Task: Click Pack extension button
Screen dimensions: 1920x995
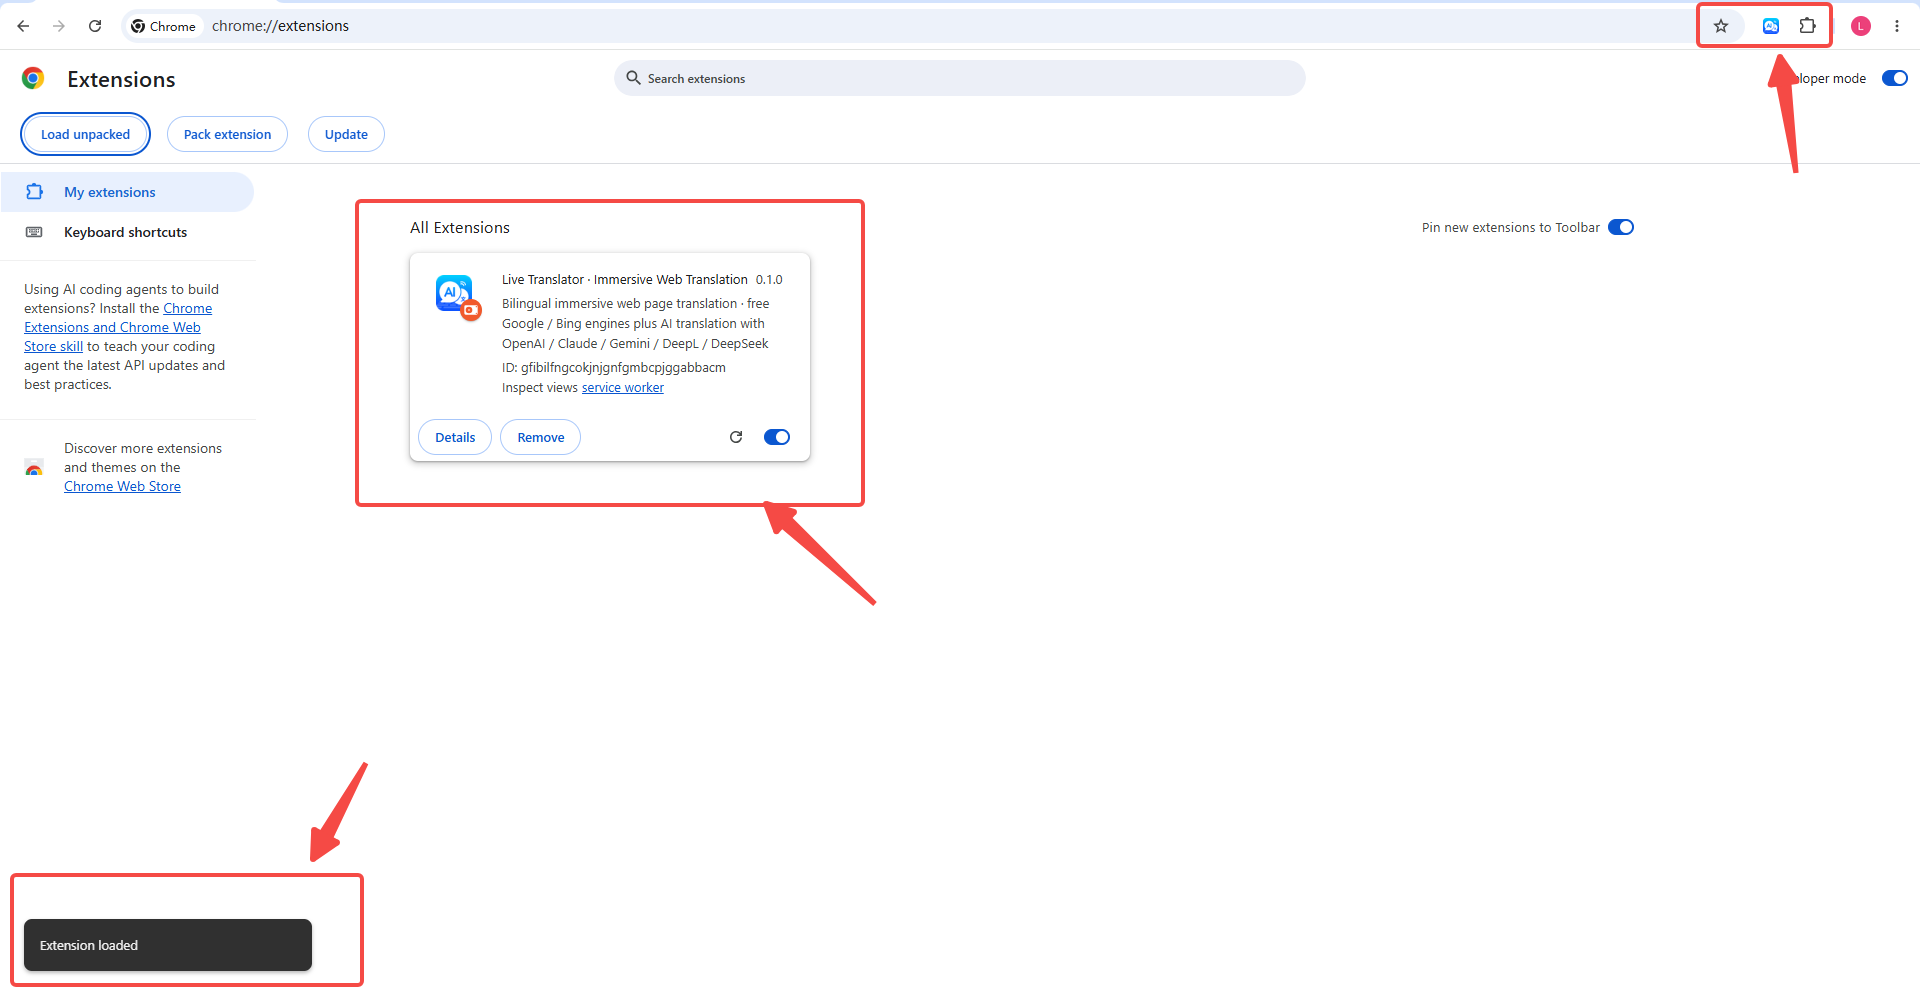Action: [x=227, y=134]
